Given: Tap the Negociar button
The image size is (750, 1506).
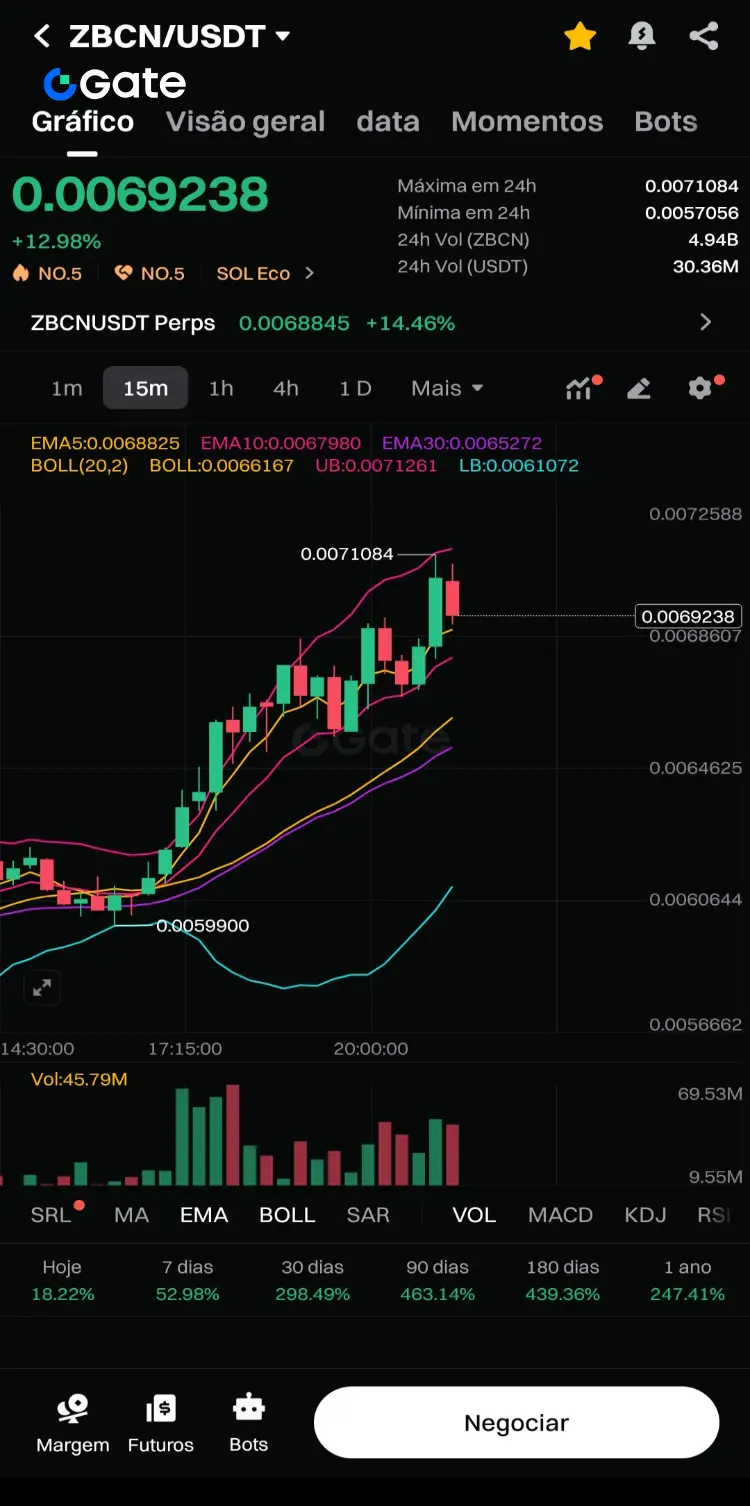Looking at the screenshot, I should (517, 1423).
